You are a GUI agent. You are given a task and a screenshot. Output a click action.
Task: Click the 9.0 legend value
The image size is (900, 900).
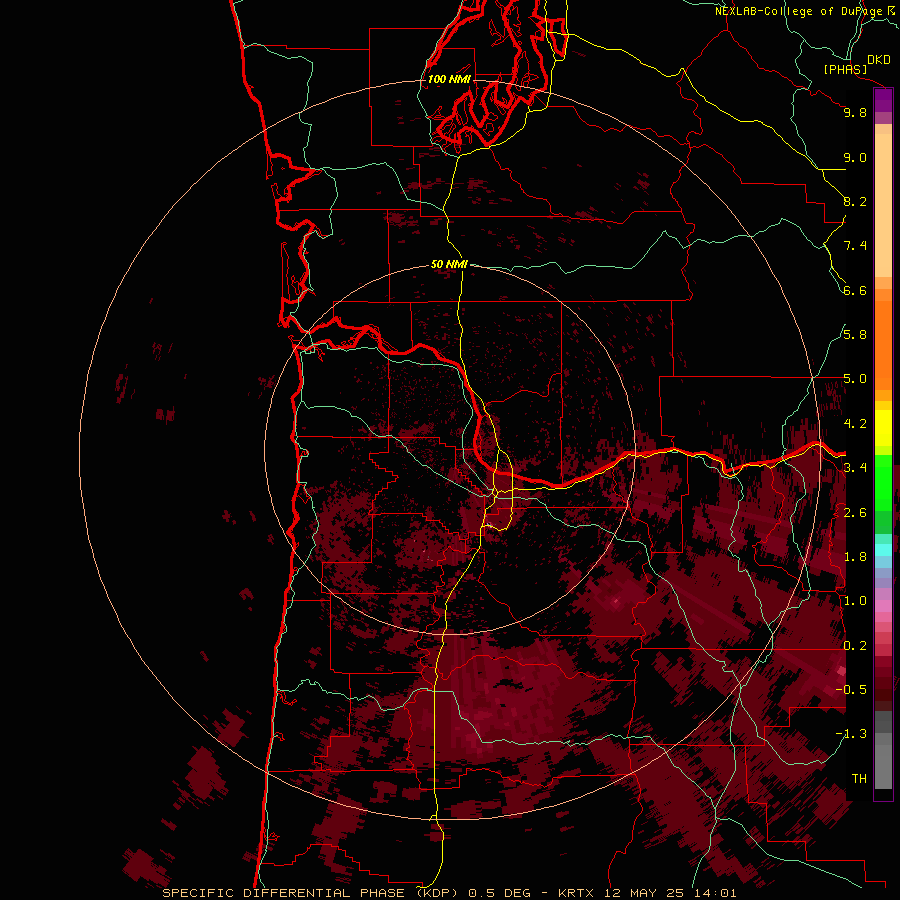click(855, 158)
